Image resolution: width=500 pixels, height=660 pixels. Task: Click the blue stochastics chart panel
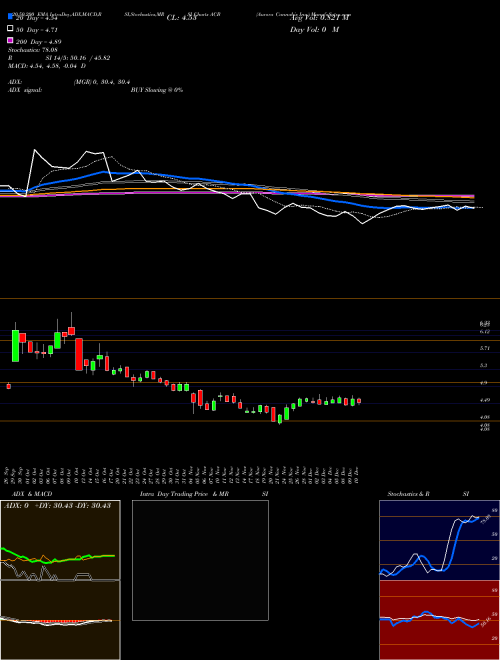coord(439,540)
